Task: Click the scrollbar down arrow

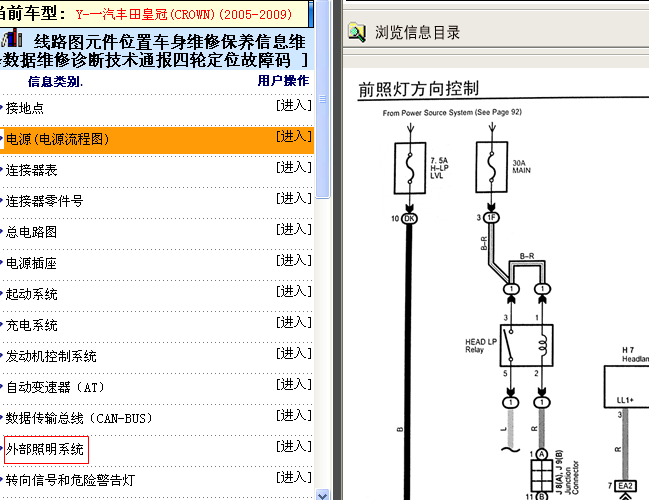Action: coord(322,495)
